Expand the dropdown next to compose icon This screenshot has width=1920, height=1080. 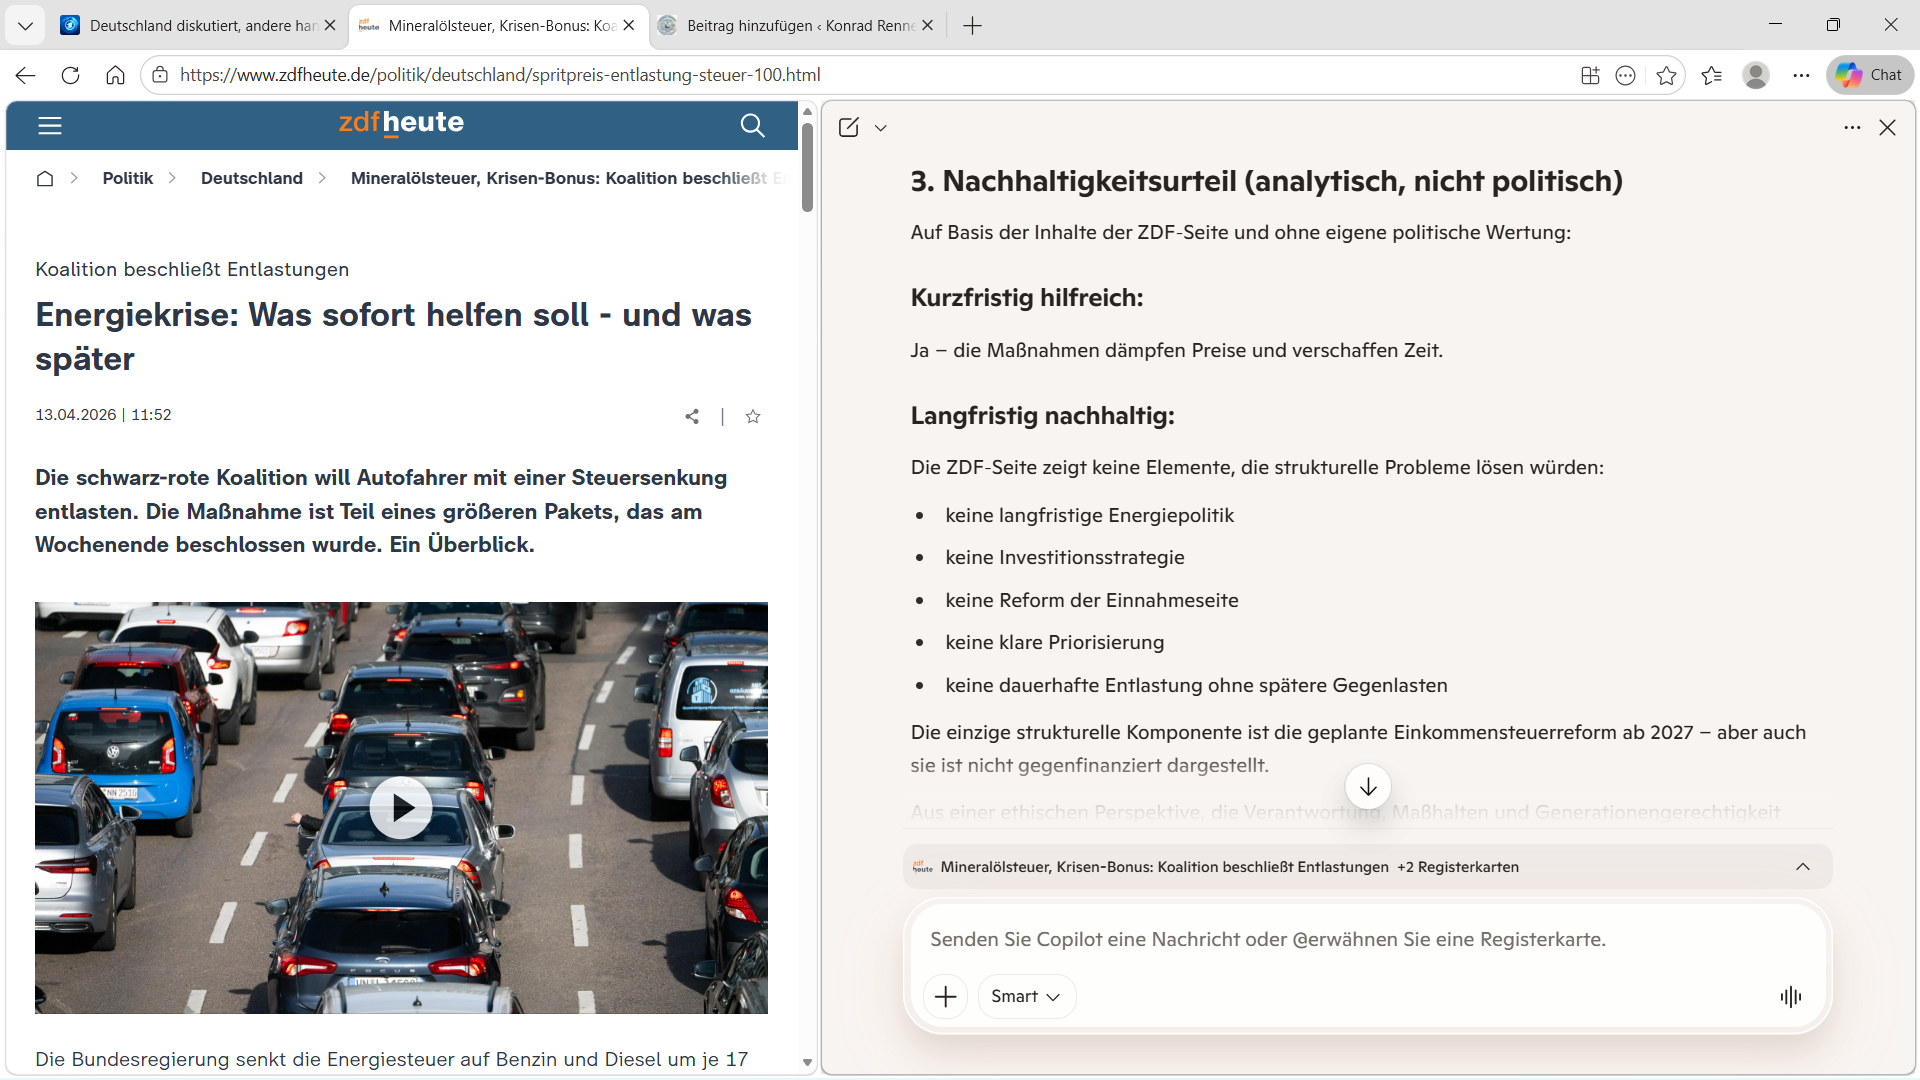tap(880, 128)
